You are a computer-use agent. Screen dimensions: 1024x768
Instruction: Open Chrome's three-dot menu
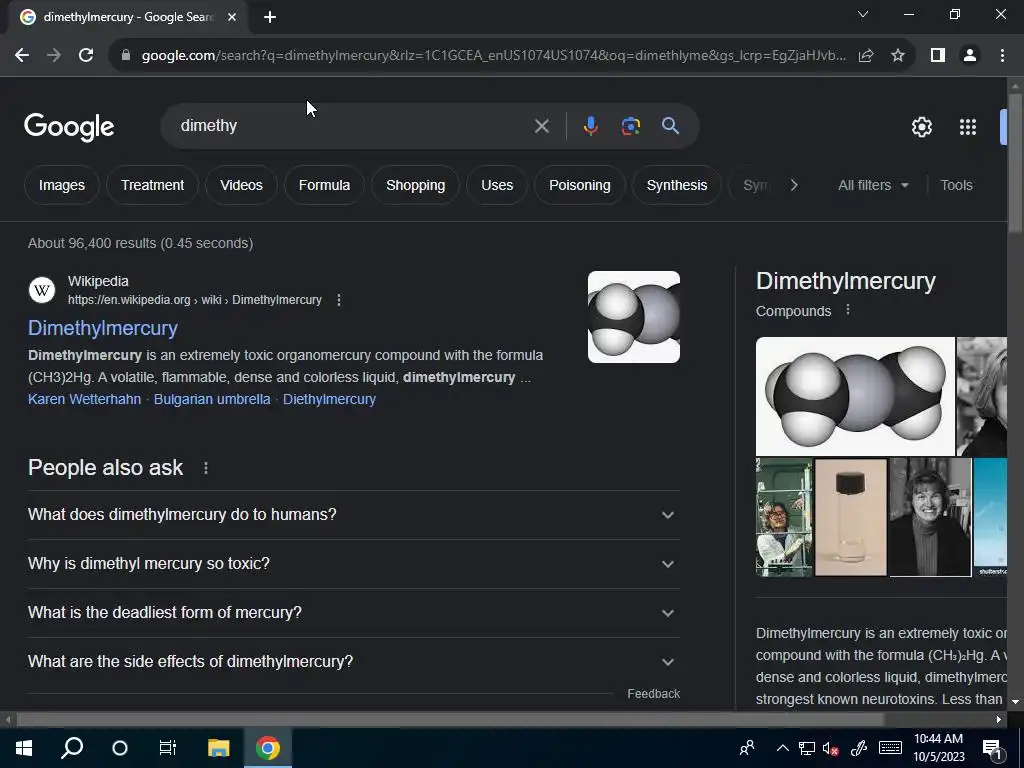pos(1002,56)
